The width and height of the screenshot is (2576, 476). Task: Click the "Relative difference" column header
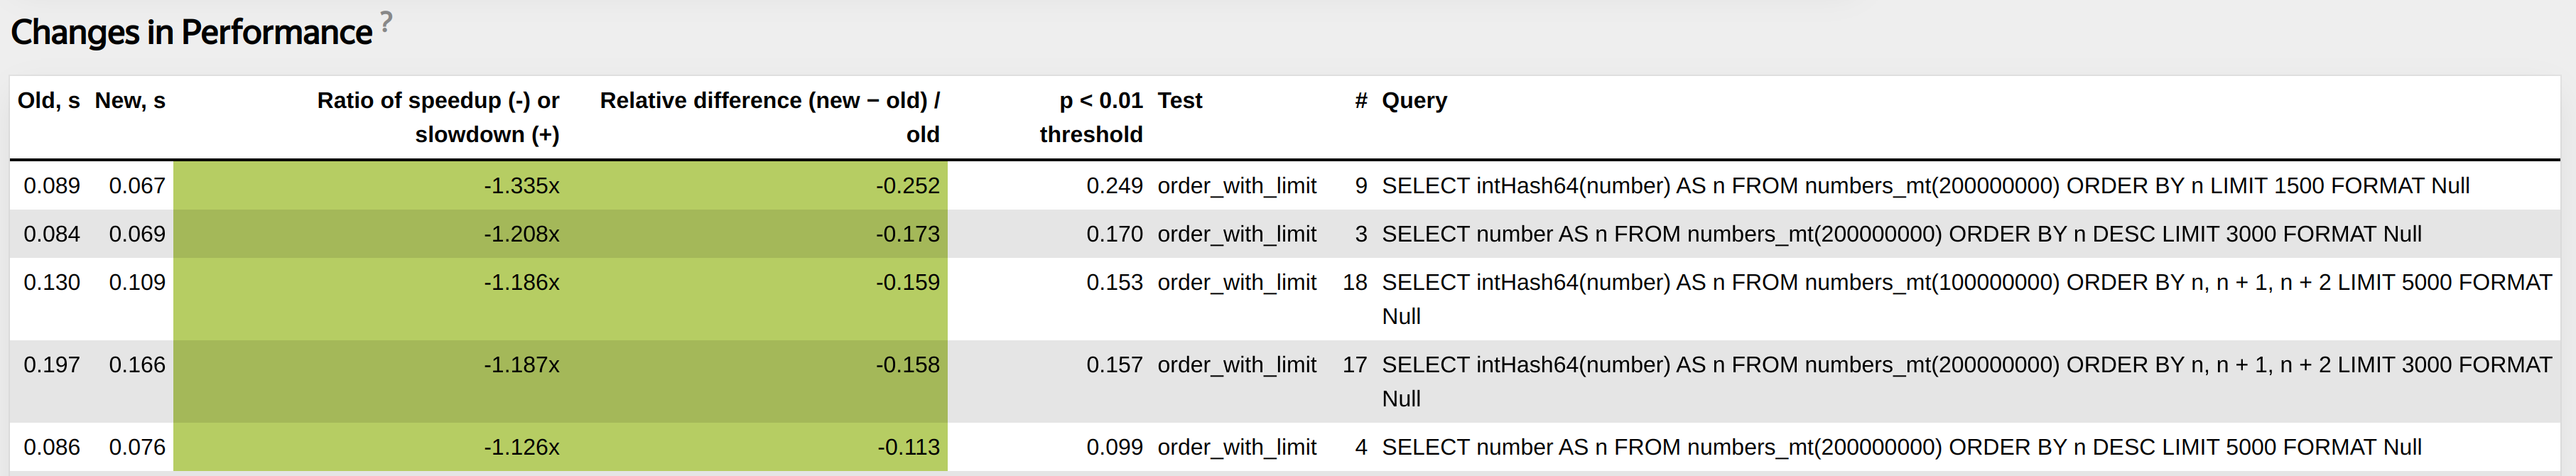(769, 117)
